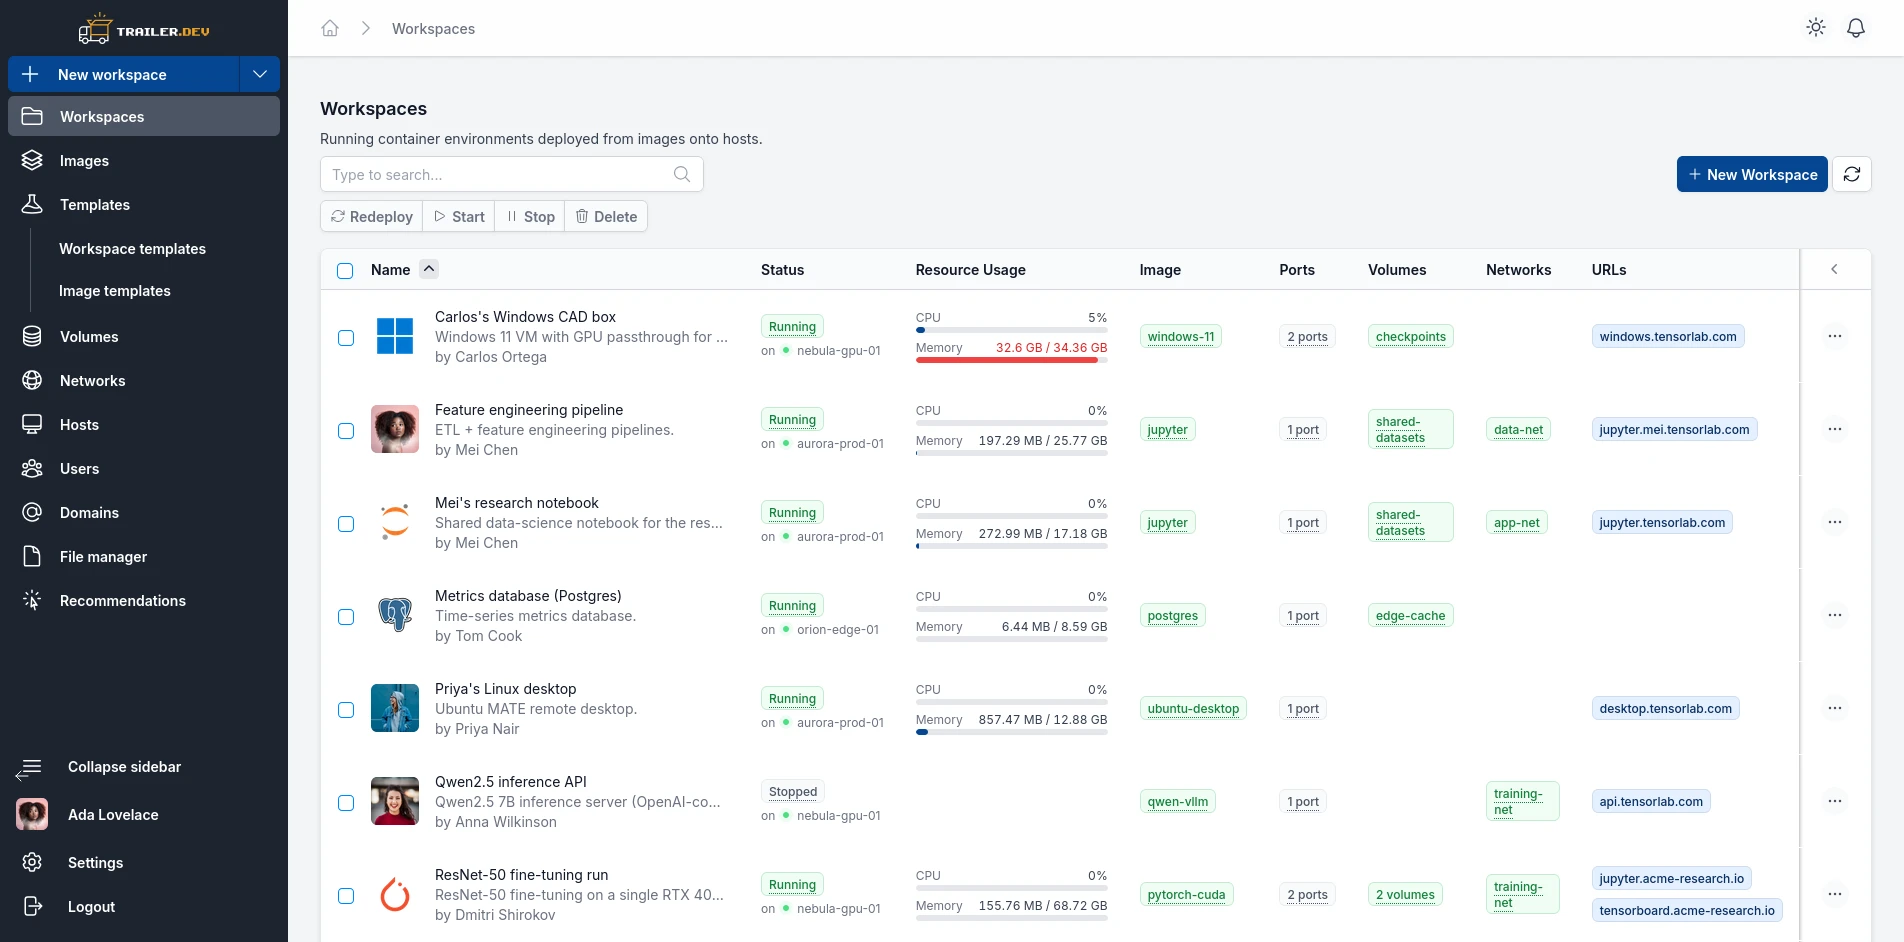Click memory usage bar of Priya's Linux desktop
The image size is (1904, 942).
pyautogui.click(x=1011, y=732)
